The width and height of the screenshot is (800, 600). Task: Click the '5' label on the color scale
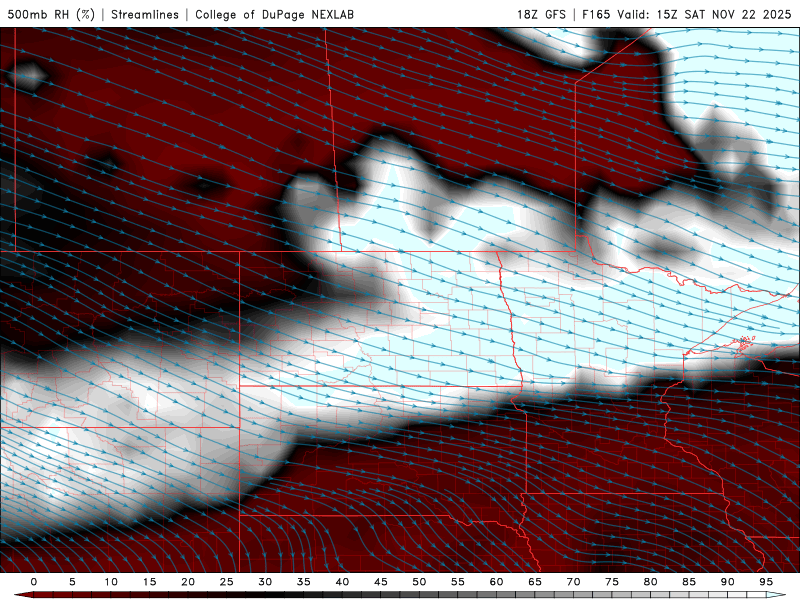(x=72, y=582)
